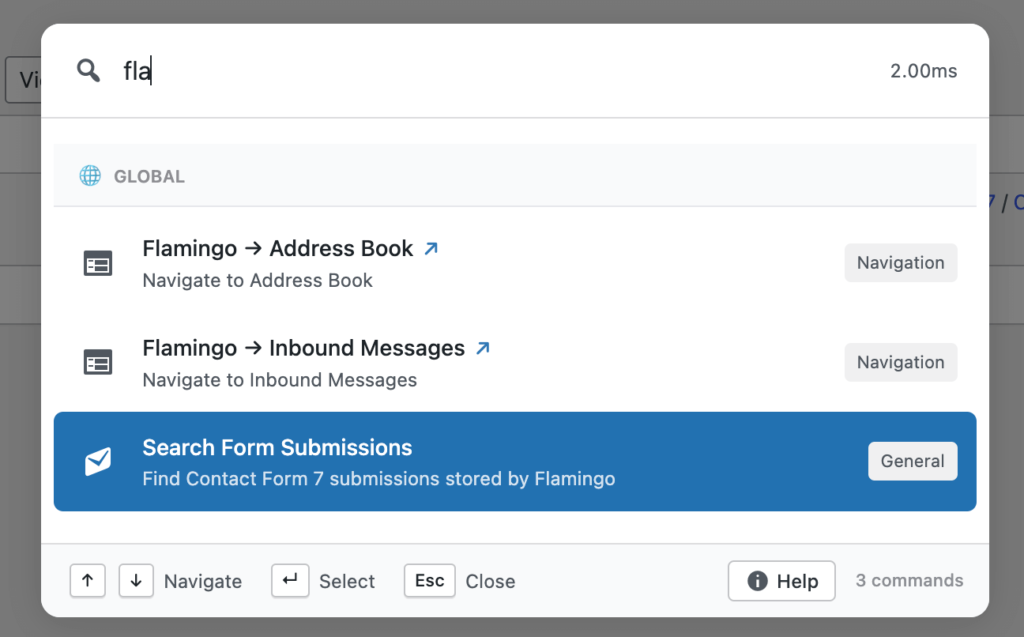Click the globe icon beside GLOBAL
This screenshot has height=637, width=1024.
(x=90, y=175)
